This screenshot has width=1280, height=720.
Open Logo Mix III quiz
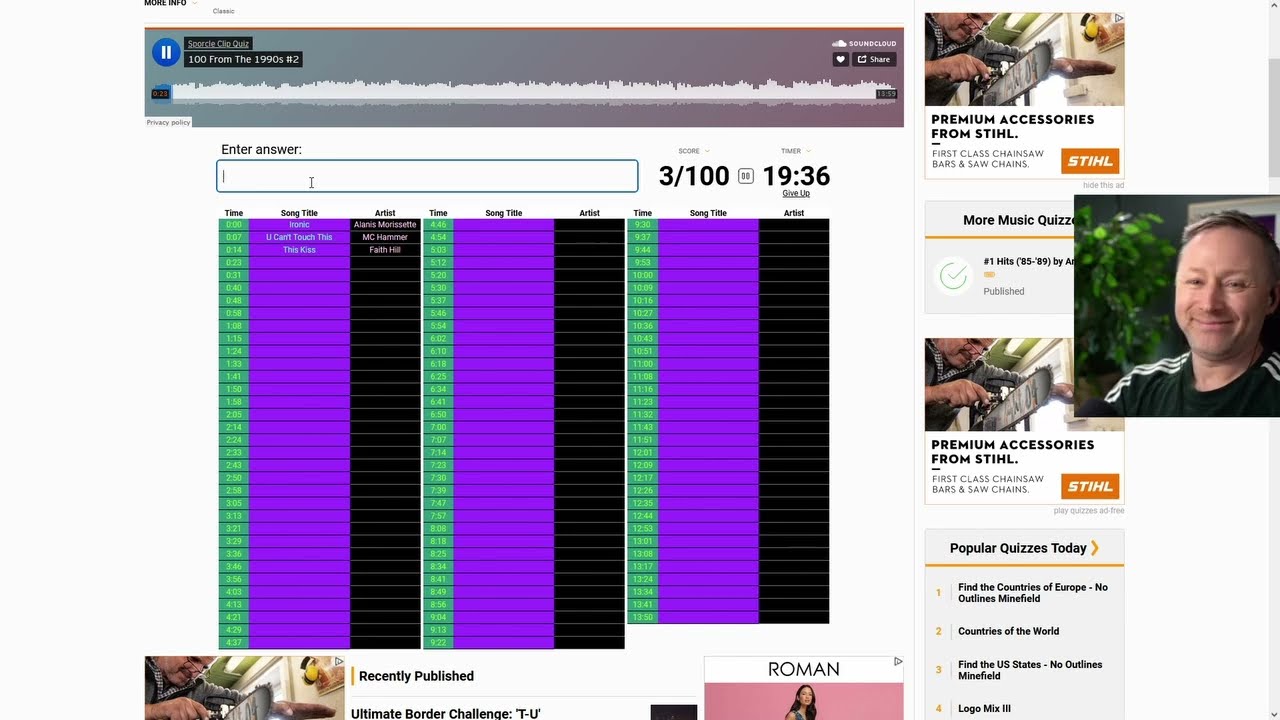984,709
